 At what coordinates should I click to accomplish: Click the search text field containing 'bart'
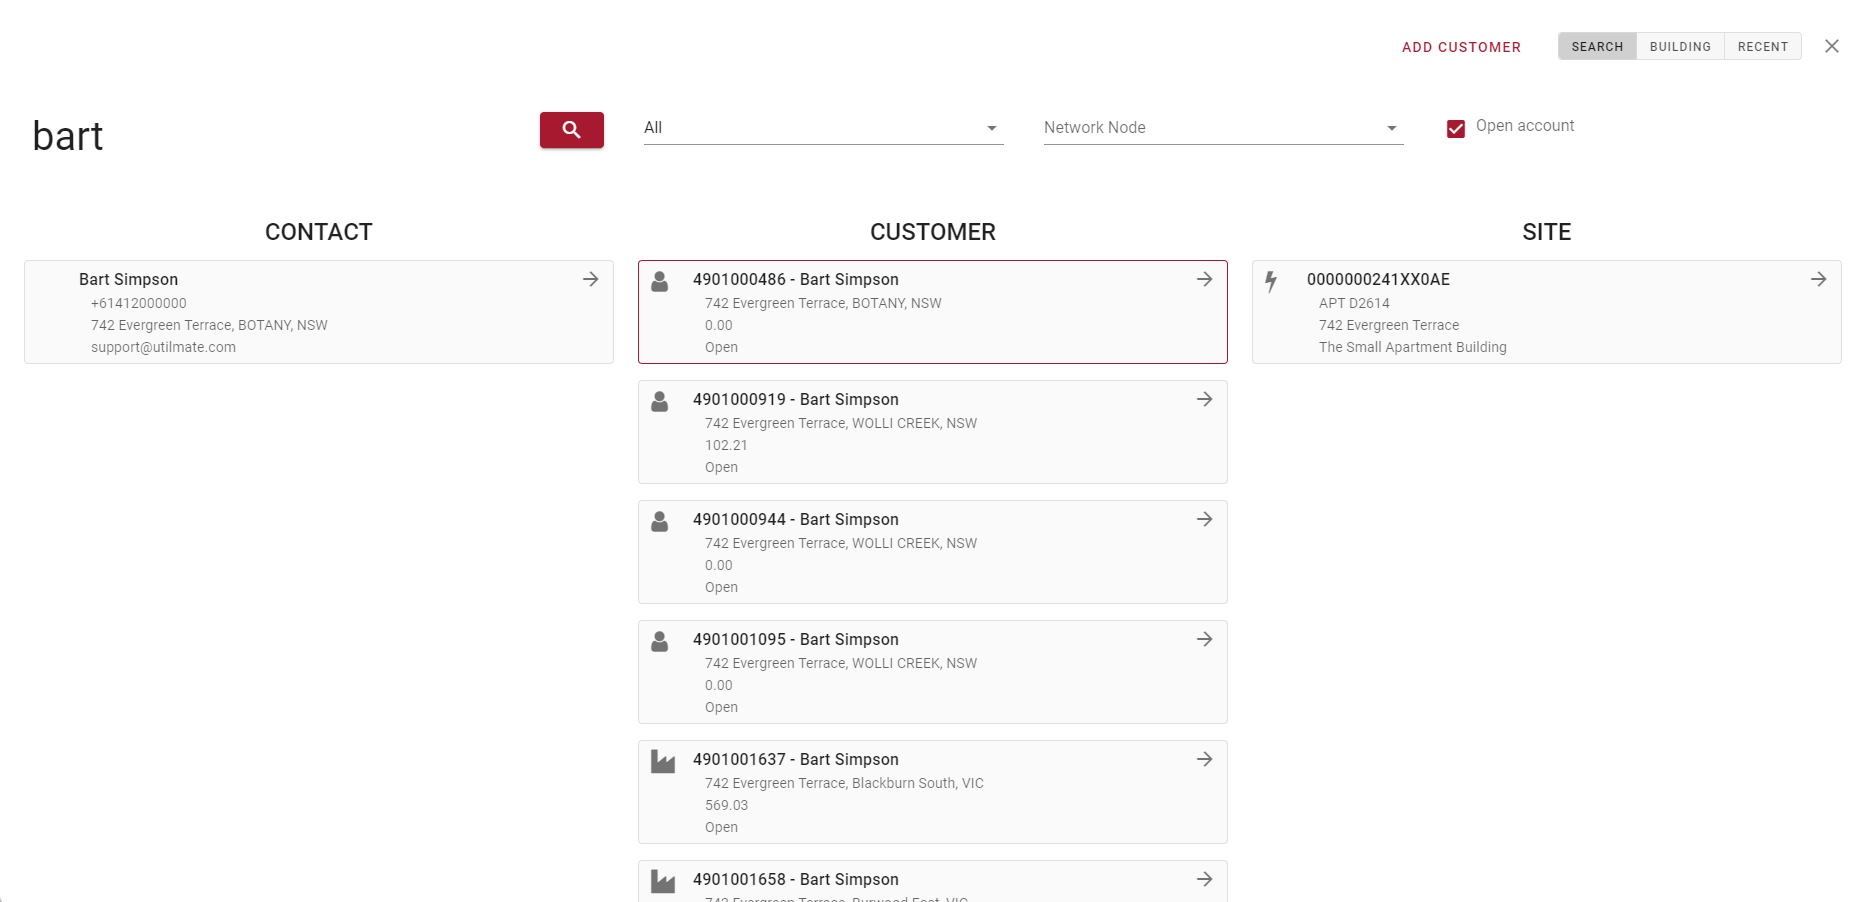point(276,136)
